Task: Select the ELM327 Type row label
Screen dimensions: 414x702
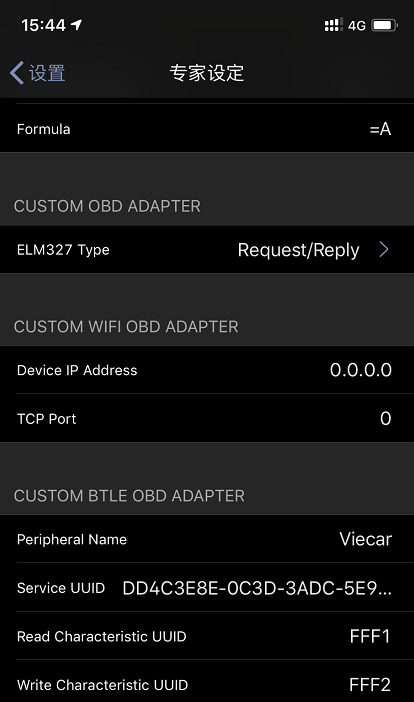Action: [63, 250]
